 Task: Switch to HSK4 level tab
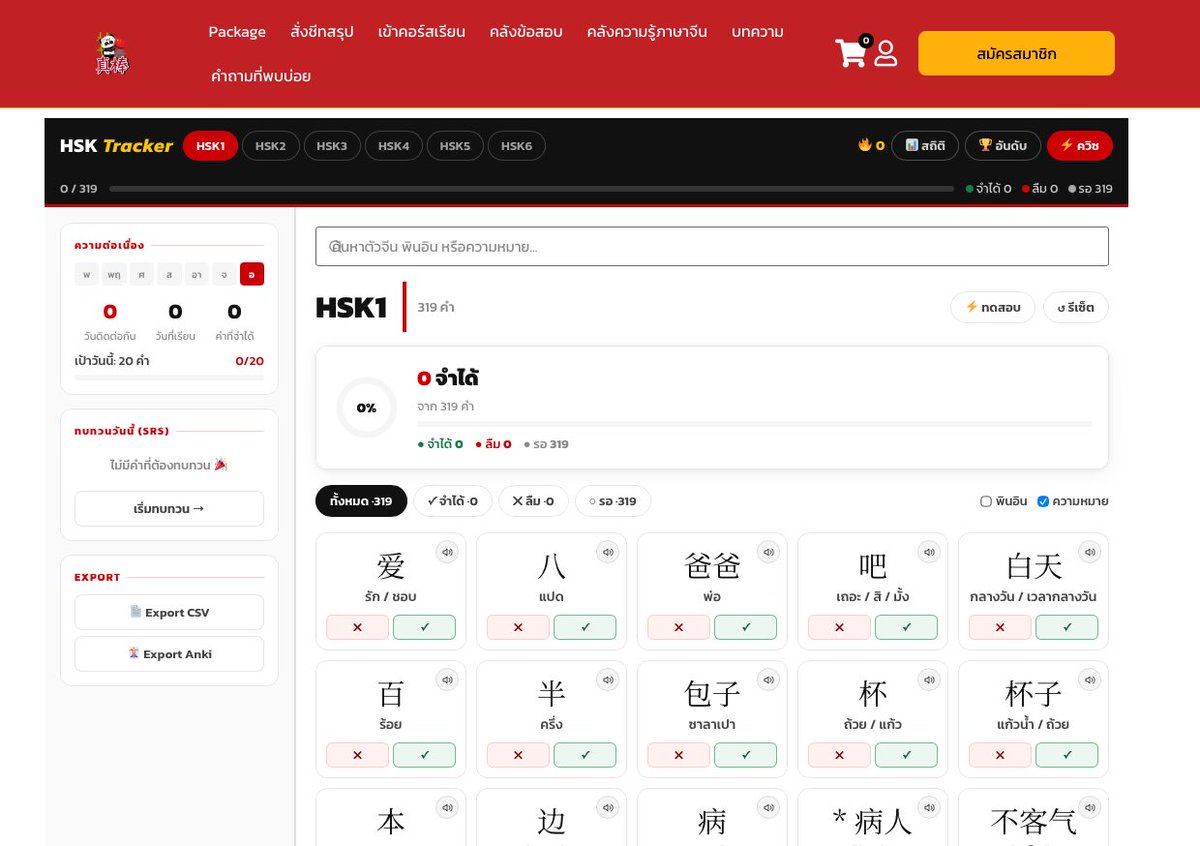click(393, 146)
